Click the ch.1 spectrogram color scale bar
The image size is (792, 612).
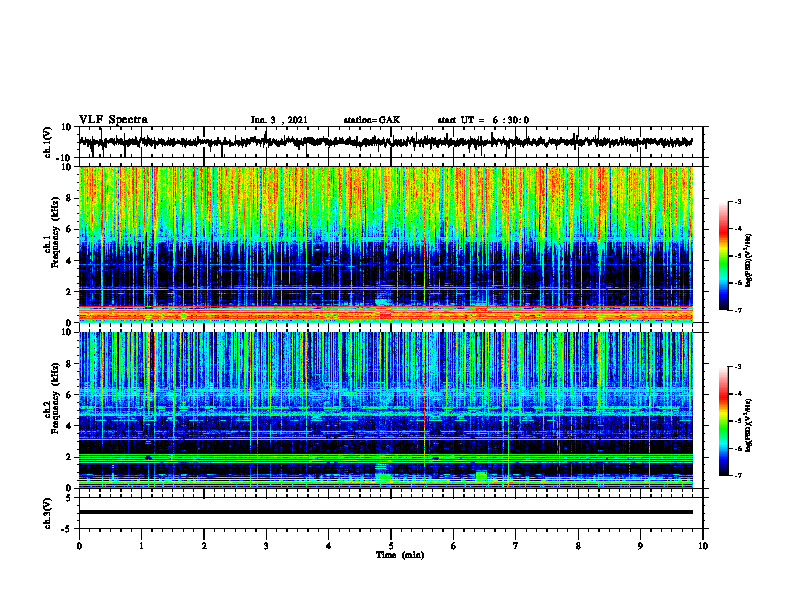[x=724, y=256]
